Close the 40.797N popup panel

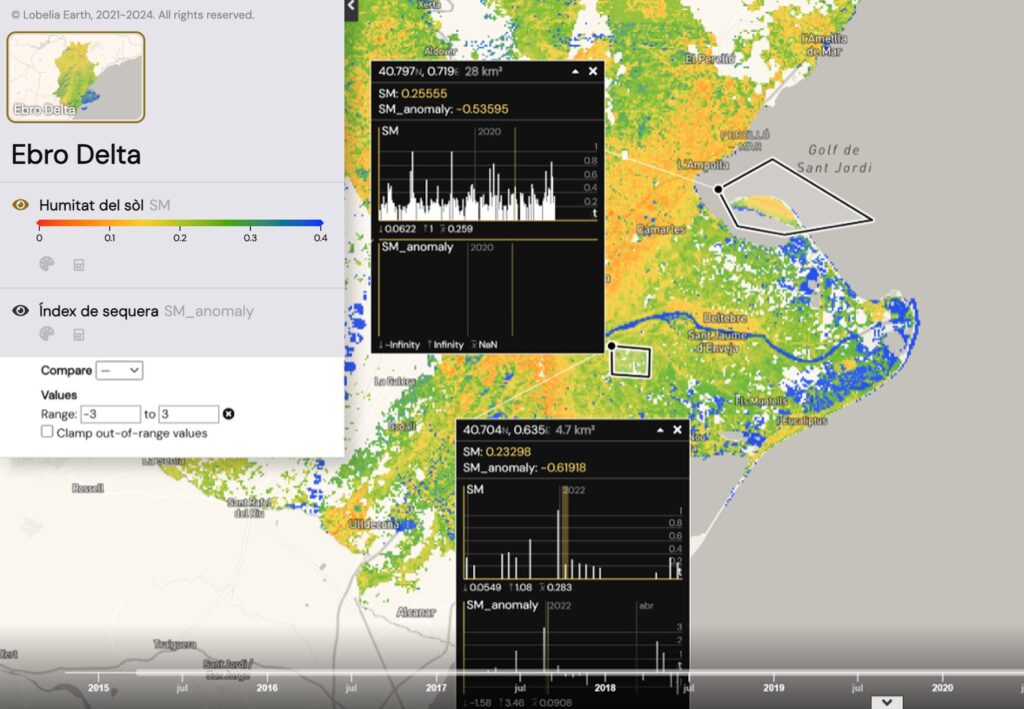593,72
